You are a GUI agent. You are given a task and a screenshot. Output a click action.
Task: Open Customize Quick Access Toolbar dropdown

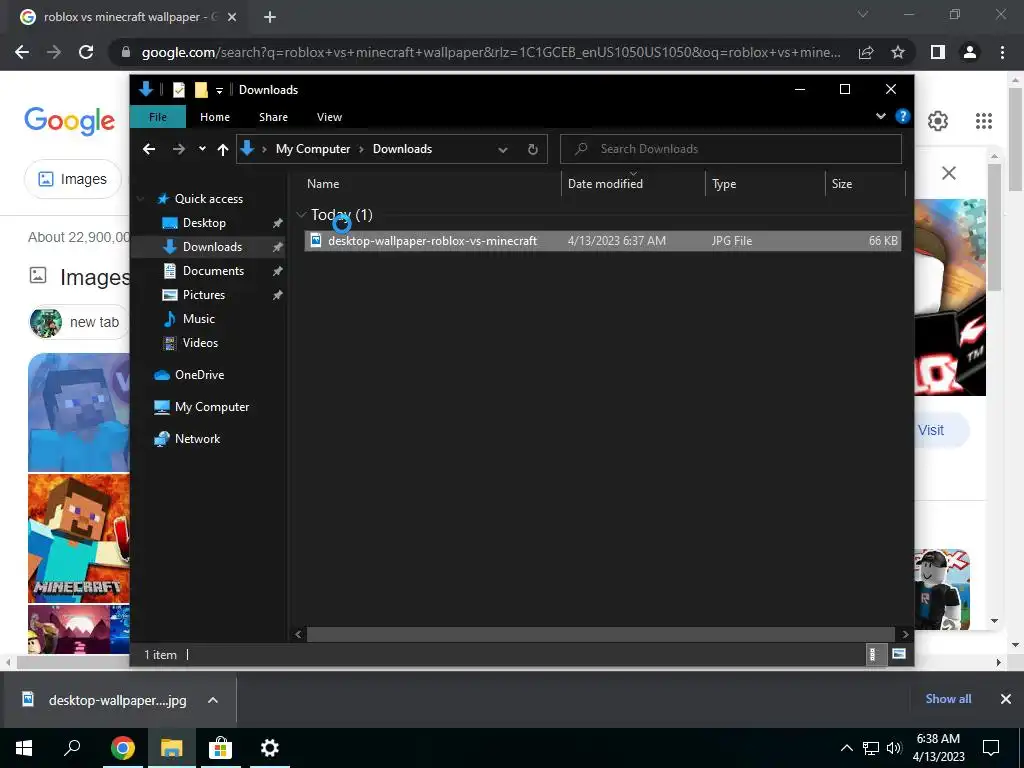pyautogui.click(x=219, y=91)
